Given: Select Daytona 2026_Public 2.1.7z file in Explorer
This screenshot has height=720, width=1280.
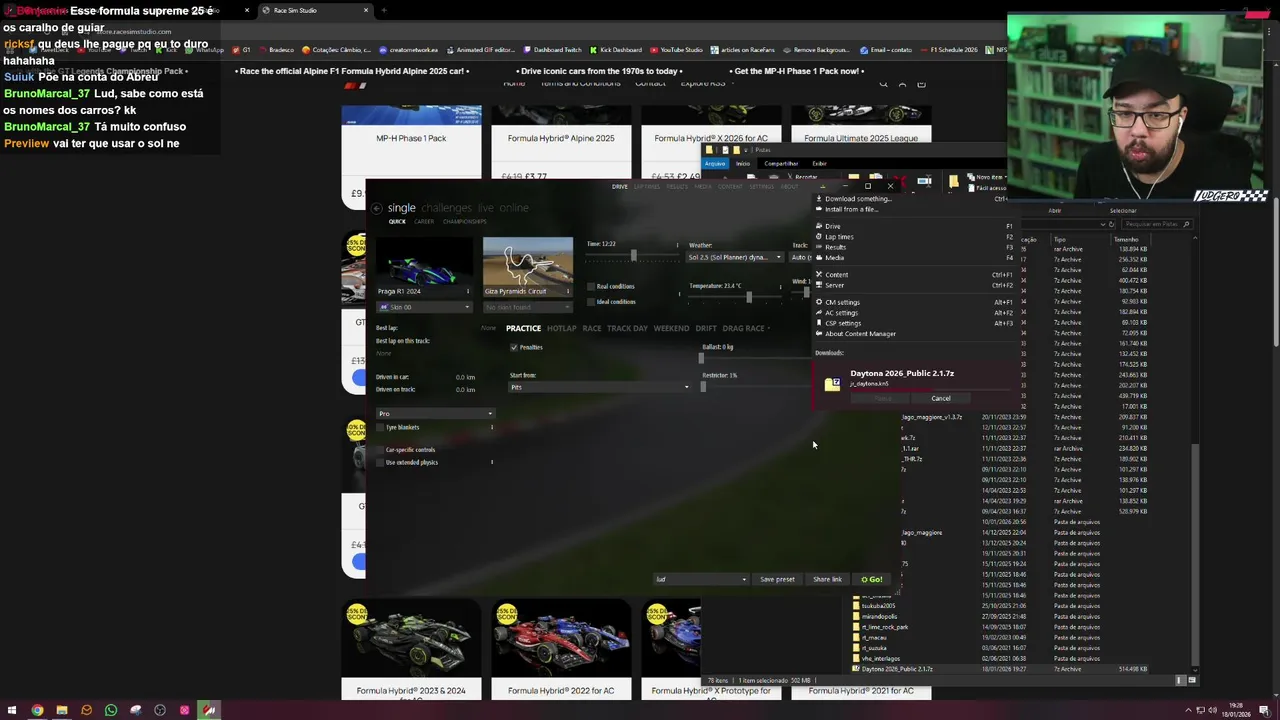Looking at the screenshot, I should click(896, 669).
